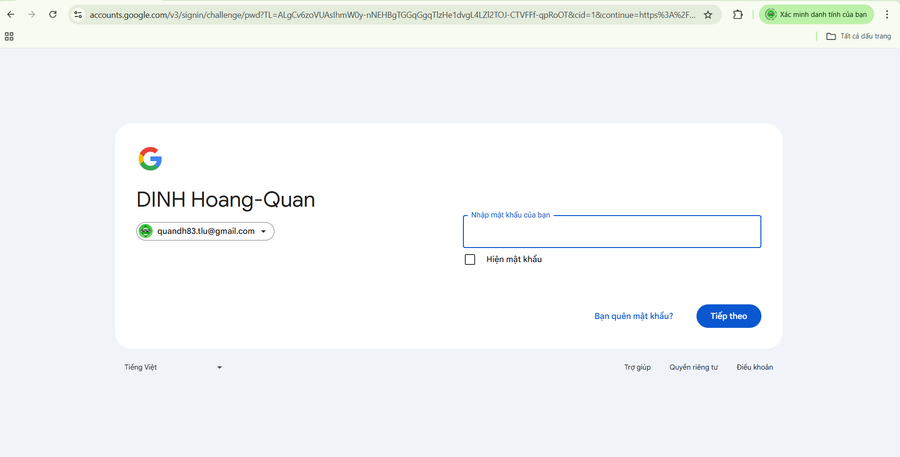Open the 'Điều khoản' link
Image resolution: width=900 pixels, height=457 pixels.
(x=755, y=367)
